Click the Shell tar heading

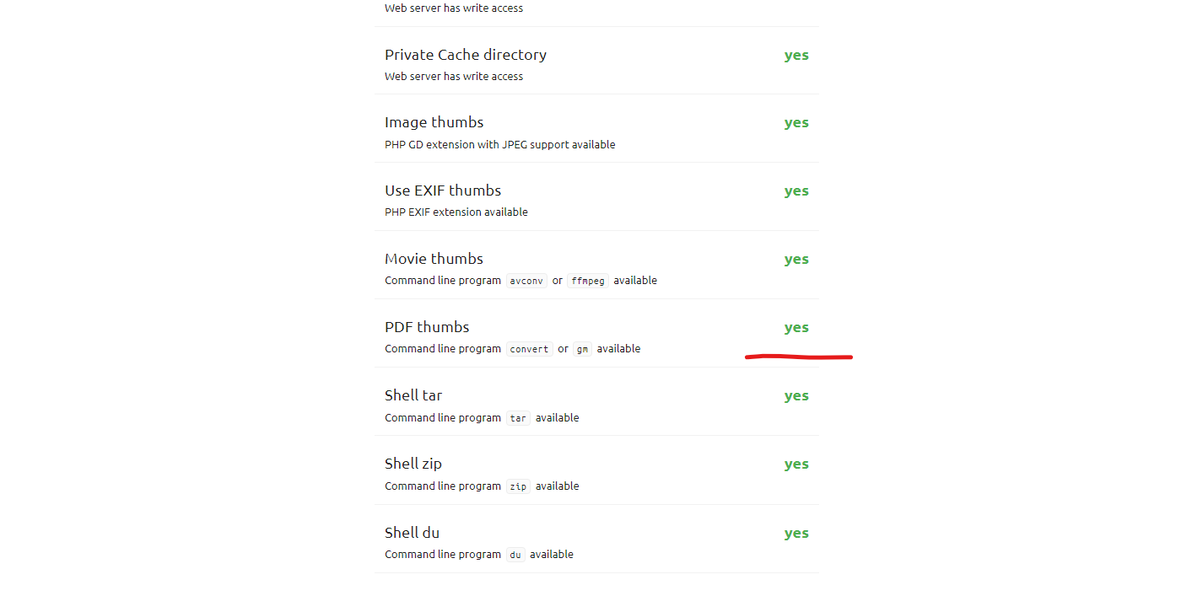click(x=413, y=395)
